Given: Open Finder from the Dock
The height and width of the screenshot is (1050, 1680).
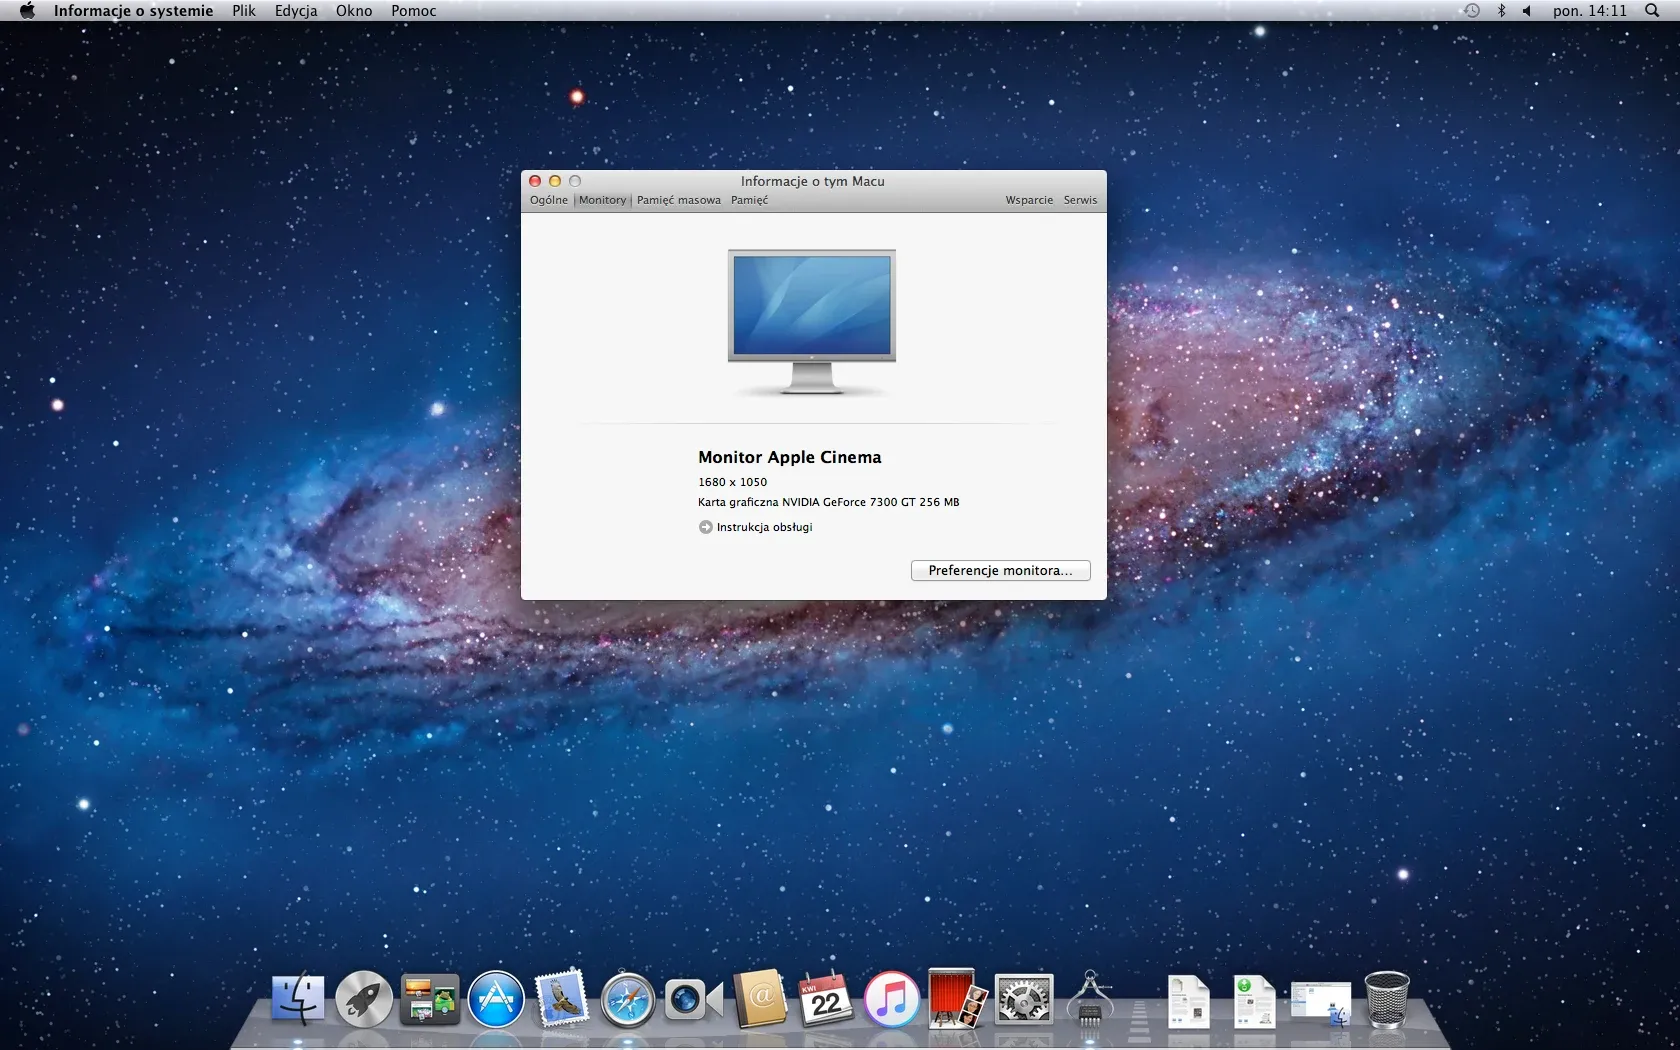Looking at the screenshot, I should click(298, 999).
